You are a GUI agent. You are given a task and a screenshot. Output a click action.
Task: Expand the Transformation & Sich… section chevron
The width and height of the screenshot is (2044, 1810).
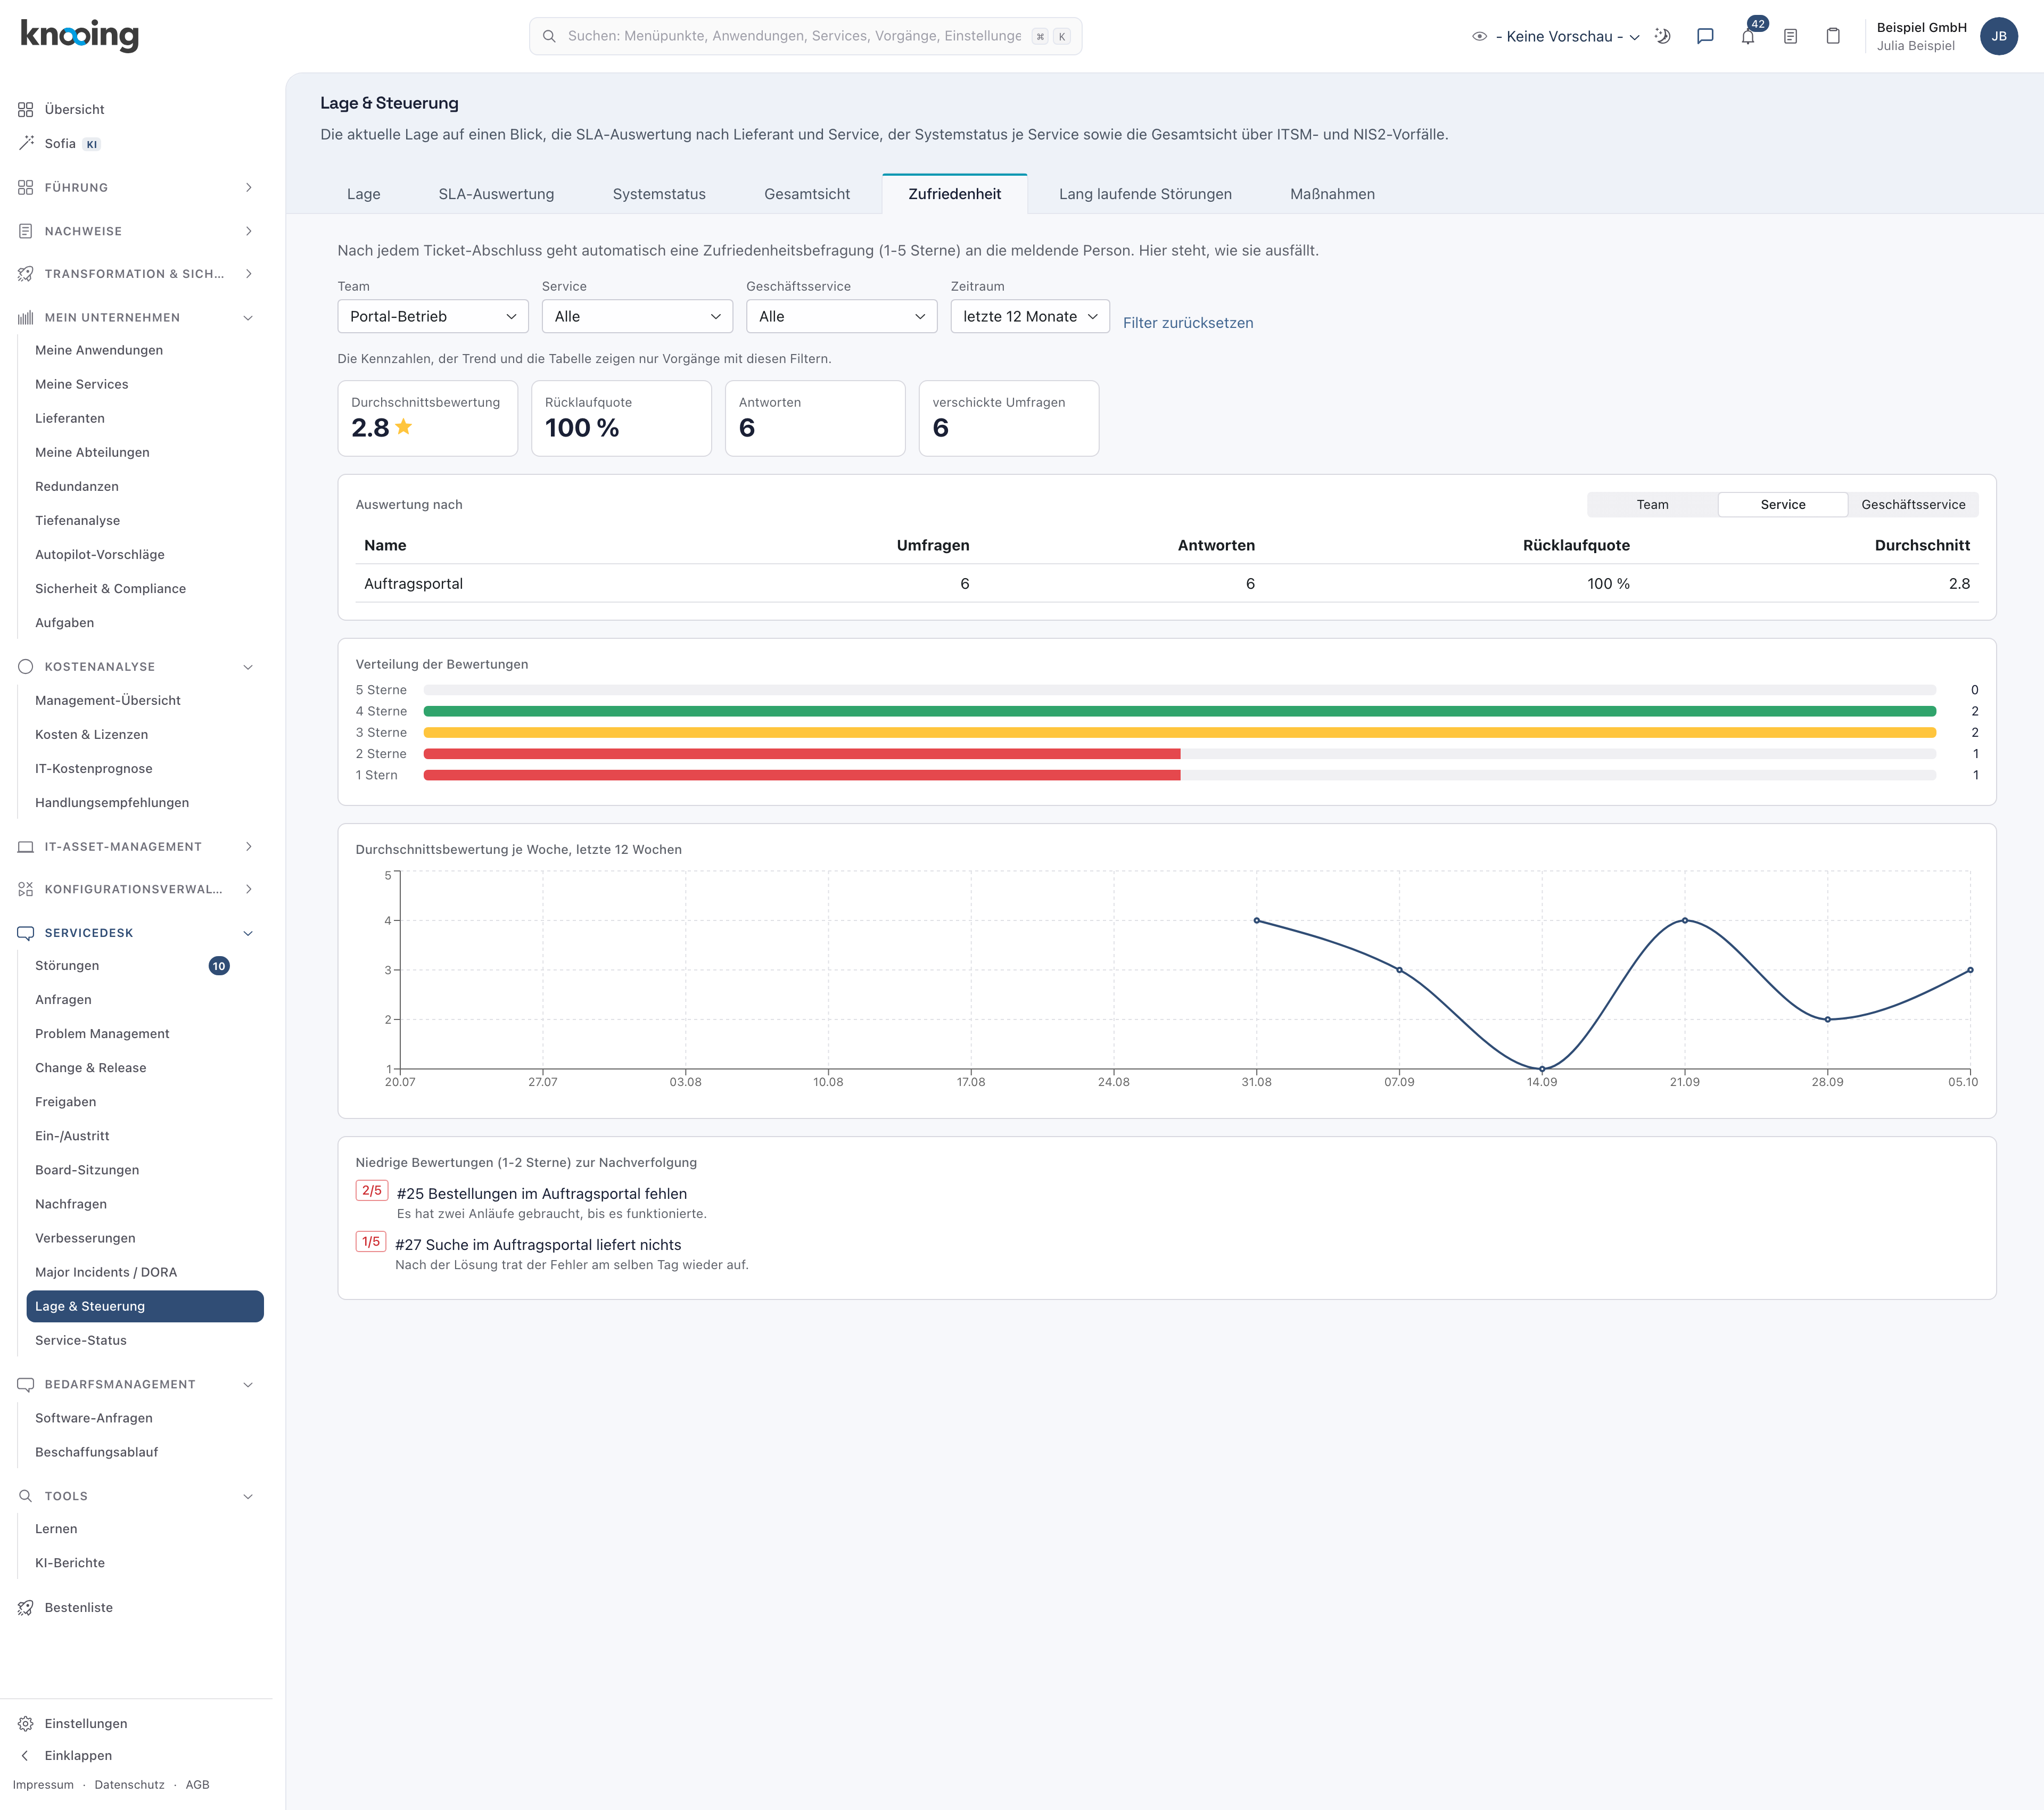[249, 273]
